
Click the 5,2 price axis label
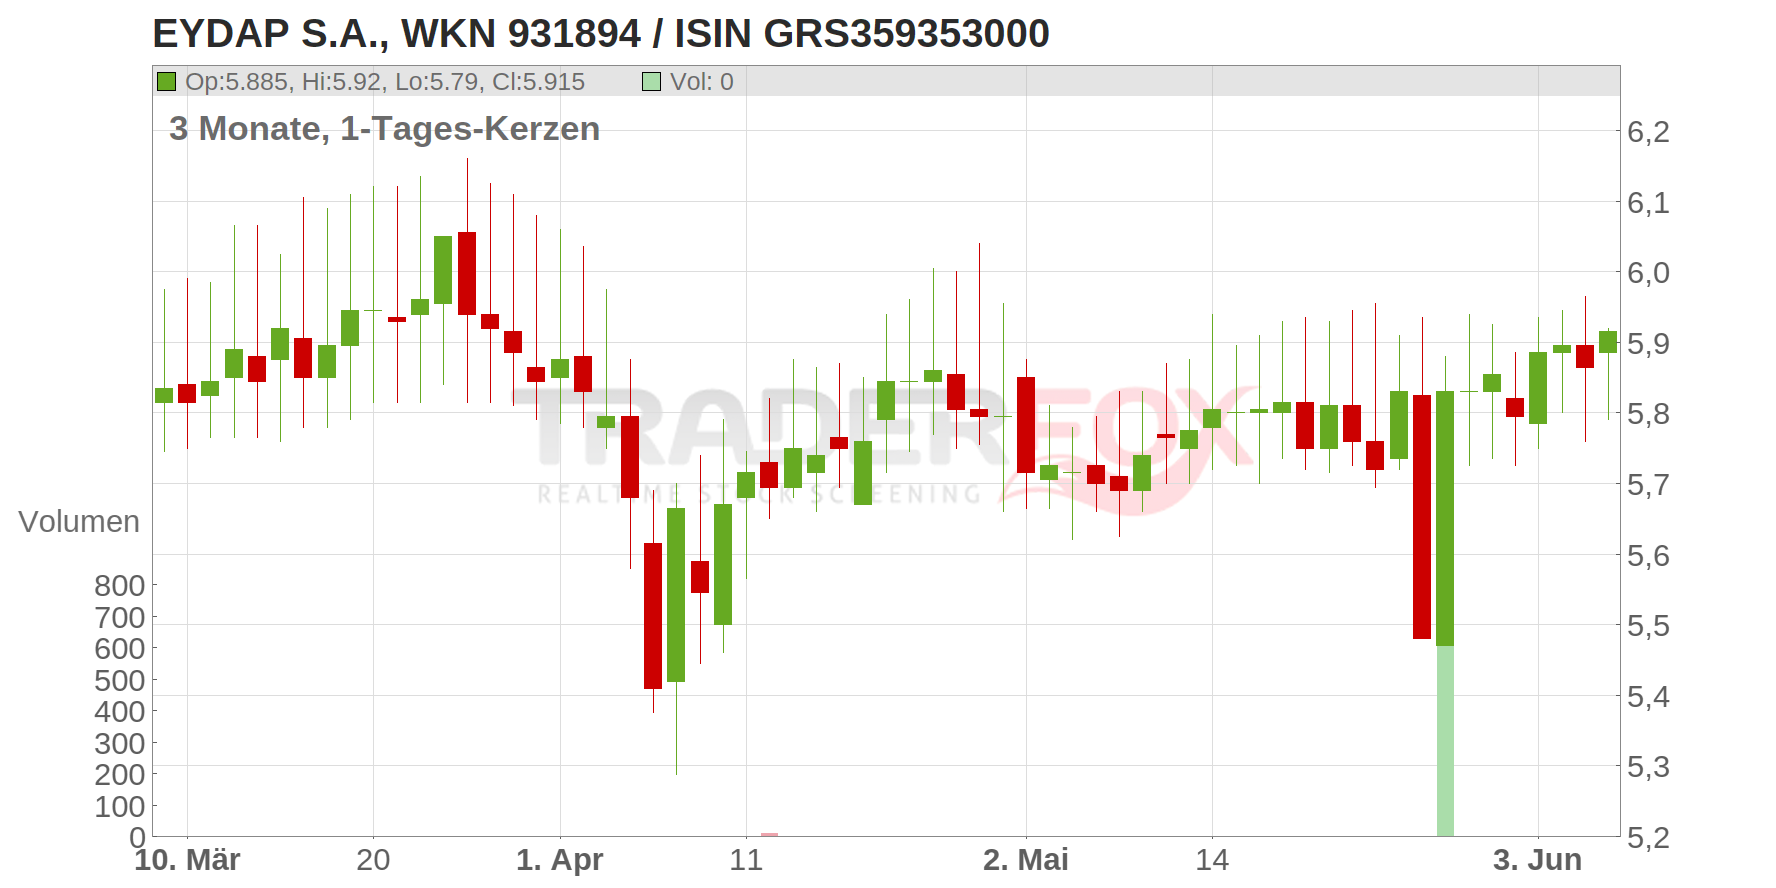[x=1648, y=838]
